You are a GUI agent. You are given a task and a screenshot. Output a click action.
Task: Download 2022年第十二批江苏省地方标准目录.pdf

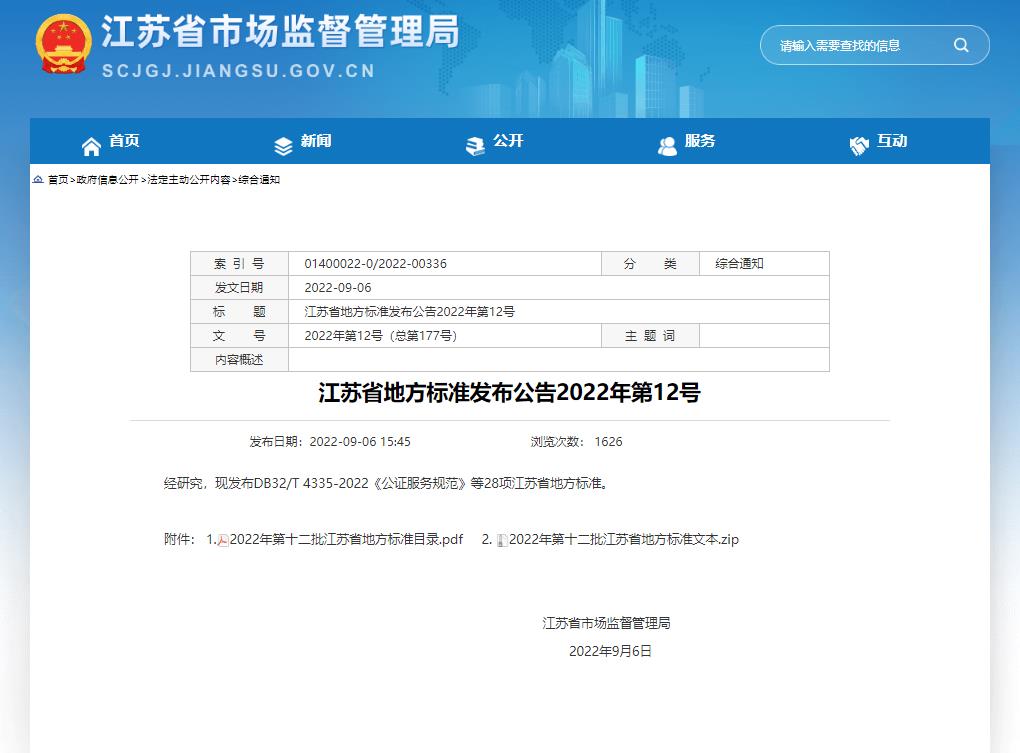tap(346, 539)
